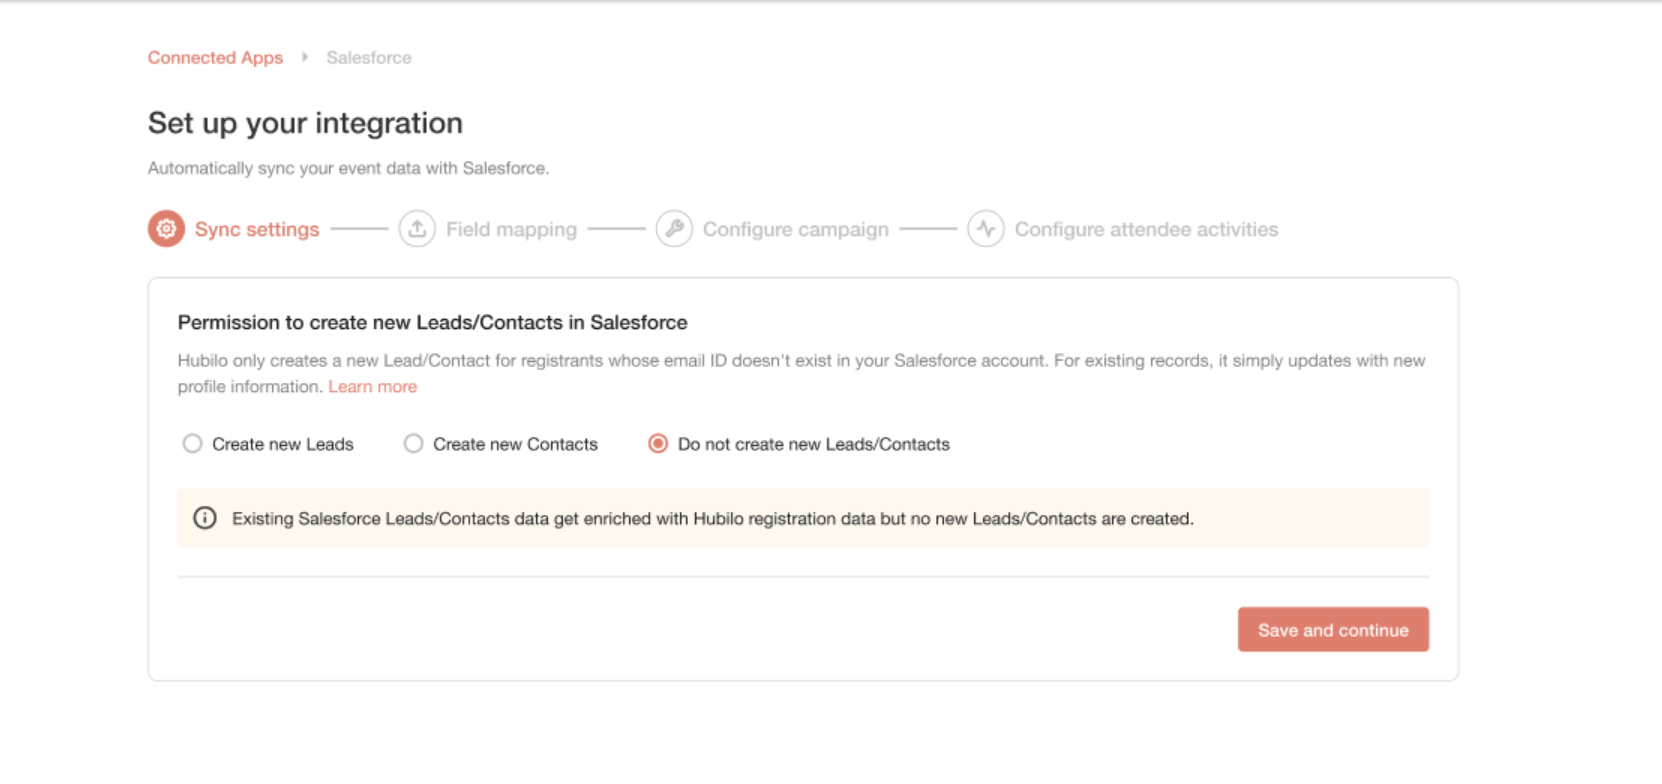Open the Field mapping step
Image resolution: width=1662 pixels, height=784 pixels.
[511, 229]
